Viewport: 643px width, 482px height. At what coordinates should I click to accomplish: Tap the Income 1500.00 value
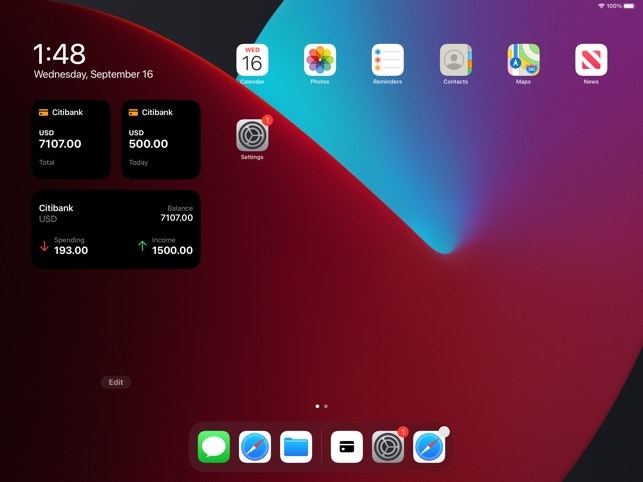pos(172,251)
